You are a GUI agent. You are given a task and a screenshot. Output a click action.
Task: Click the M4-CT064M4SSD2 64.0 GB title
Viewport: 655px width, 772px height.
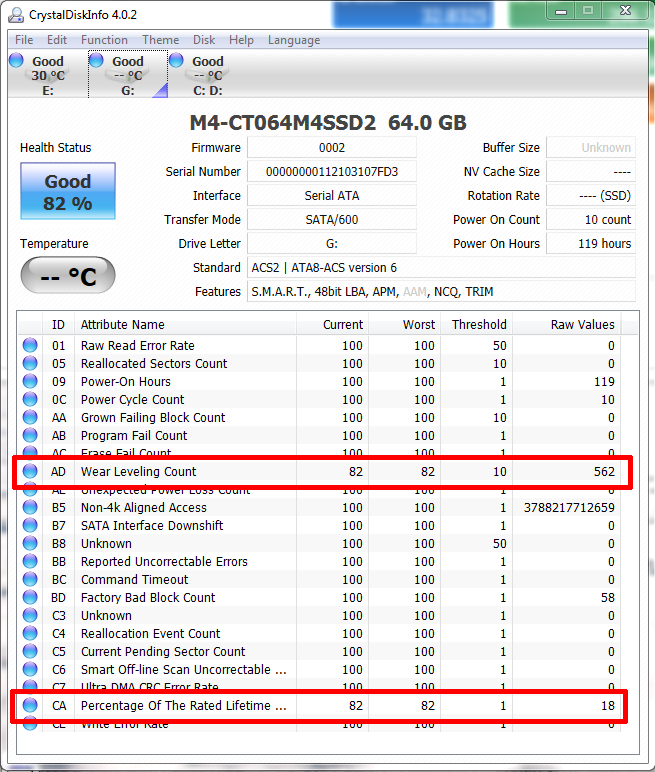(328, 123)
